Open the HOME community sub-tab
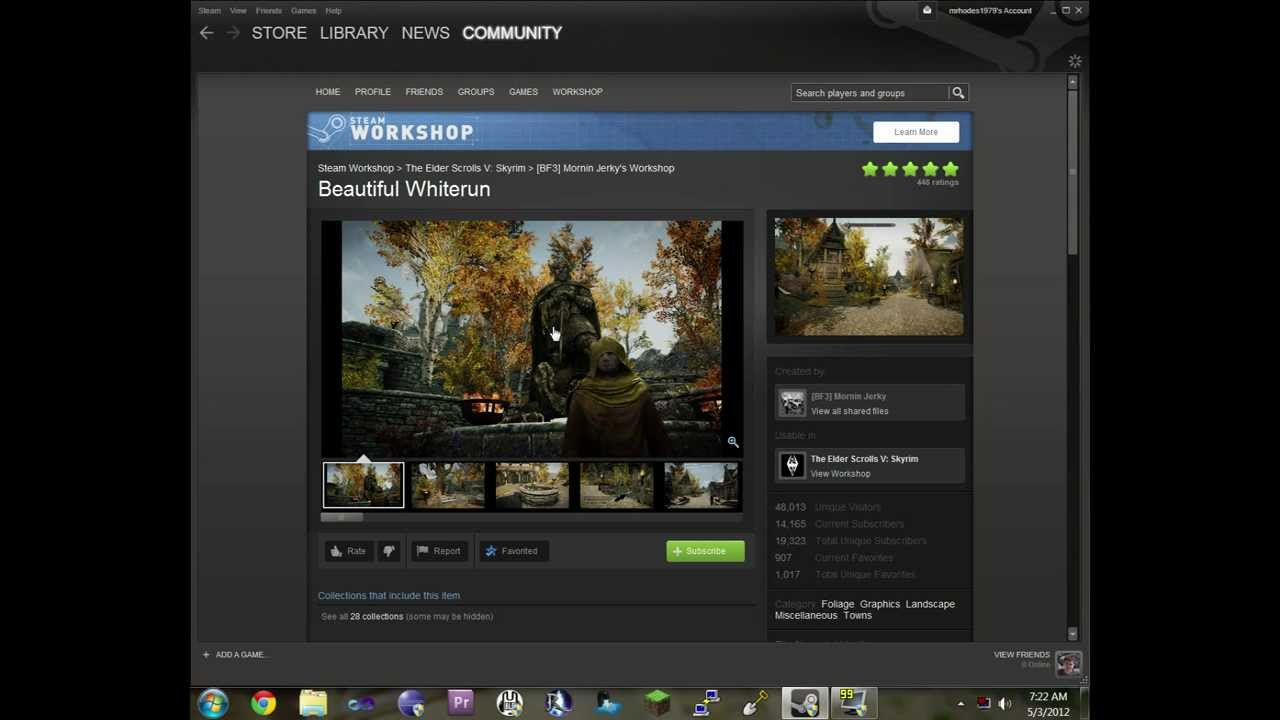The width and height of the screenshot is (1280, 720). [328, 92]
